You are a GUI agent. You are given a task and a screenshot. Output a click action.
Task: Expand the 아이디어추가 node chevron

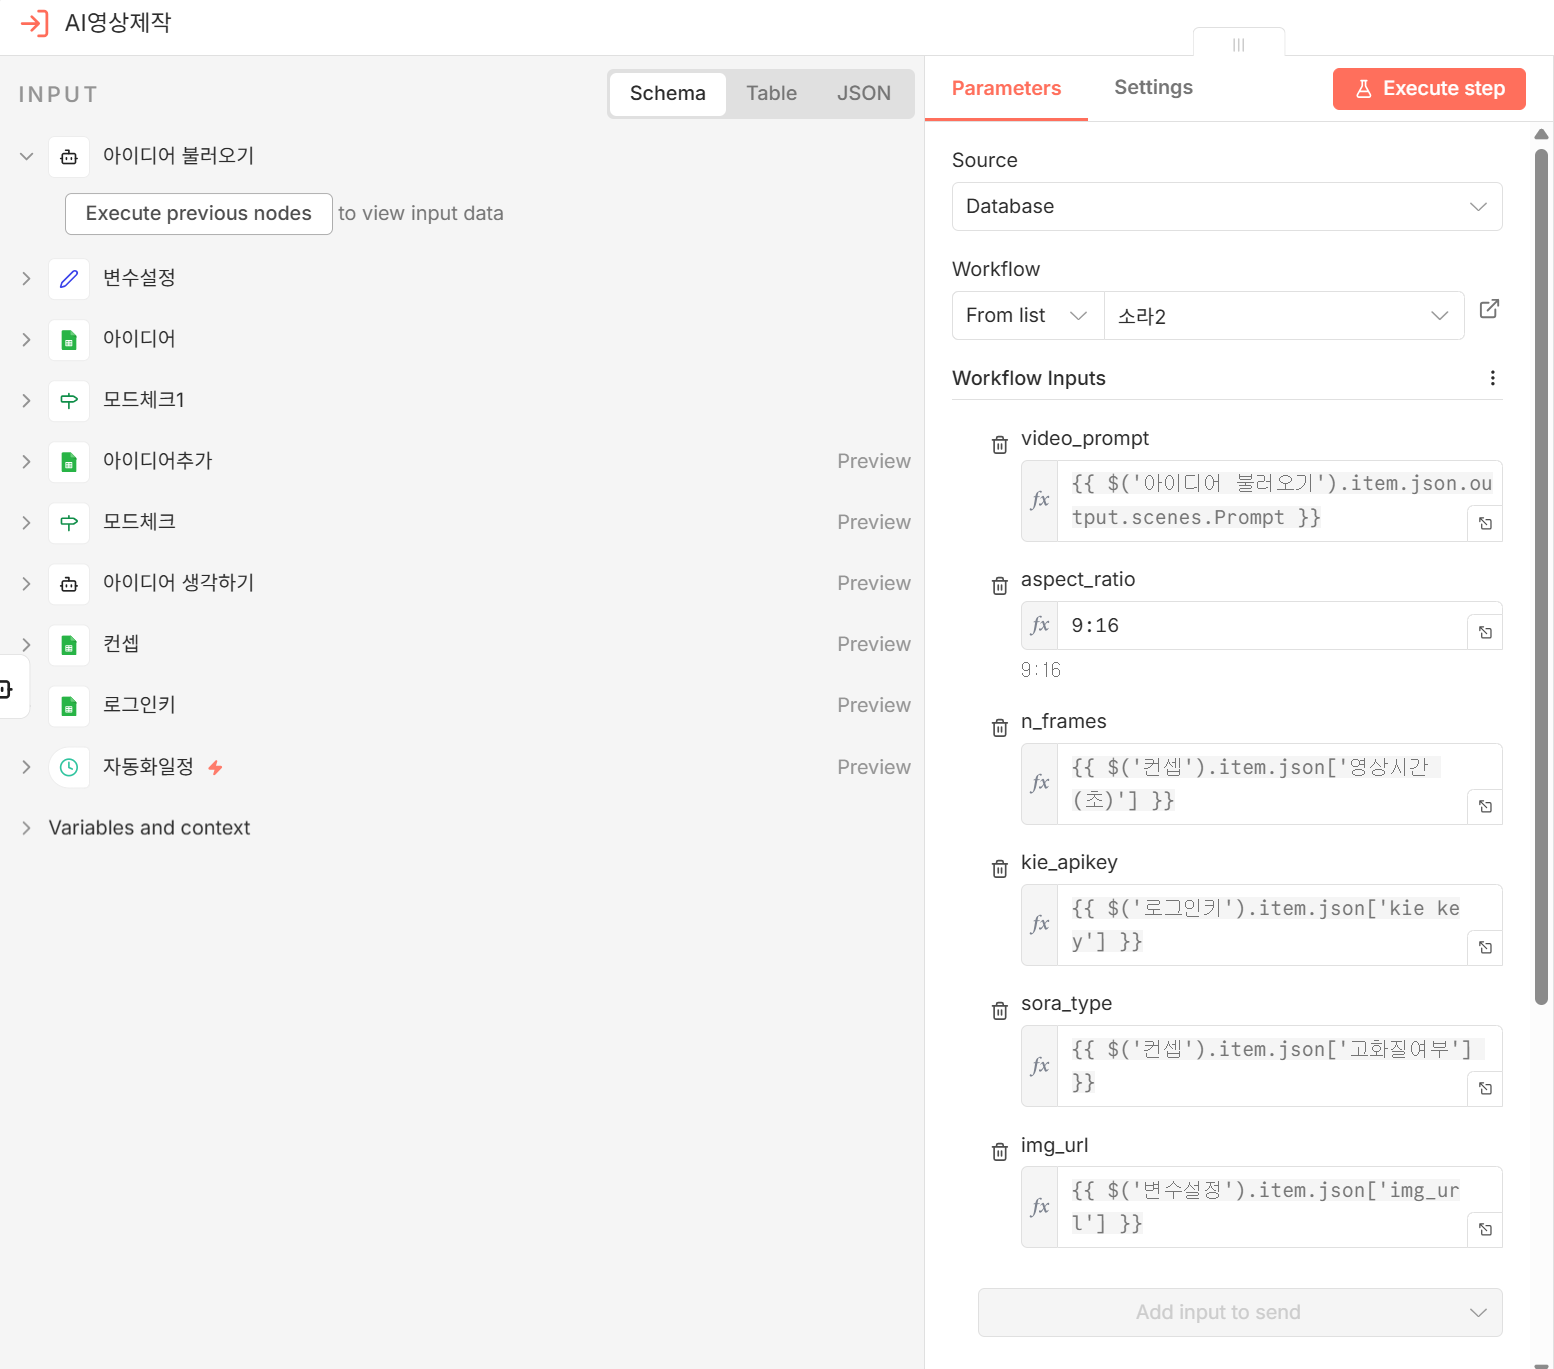point(27,462)
